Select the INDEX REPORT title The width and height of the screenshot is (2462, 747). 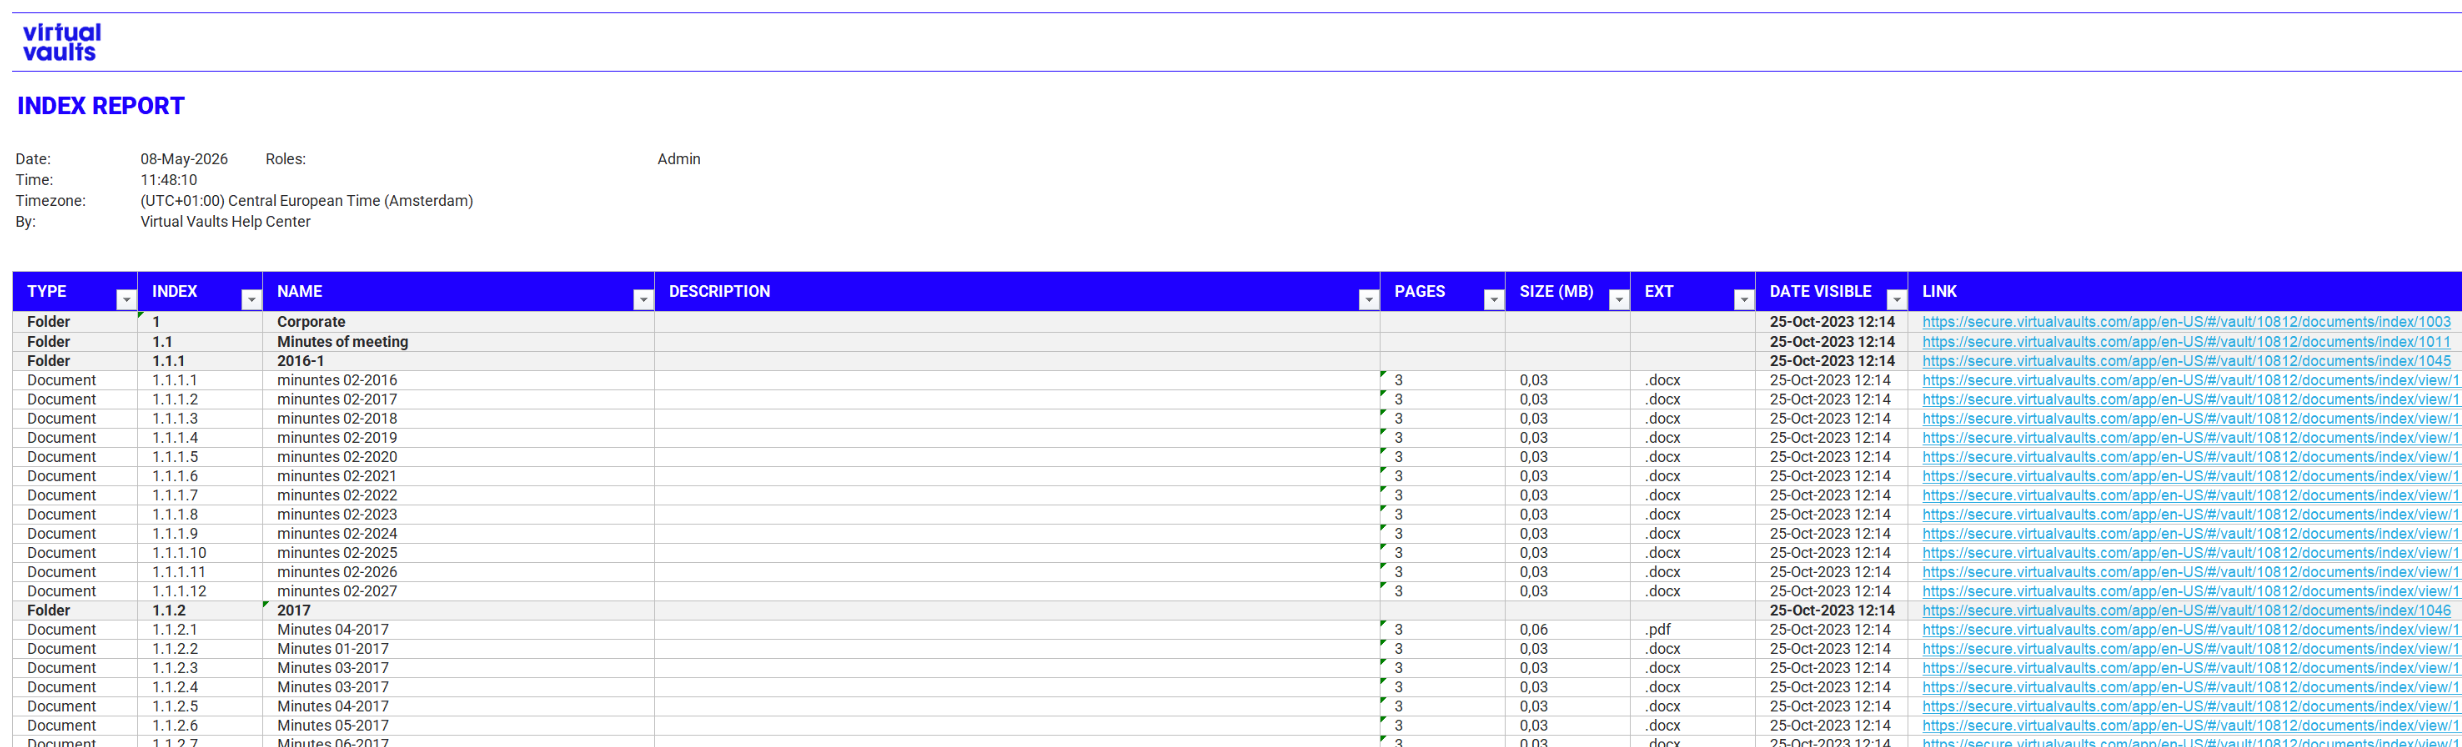101,106
